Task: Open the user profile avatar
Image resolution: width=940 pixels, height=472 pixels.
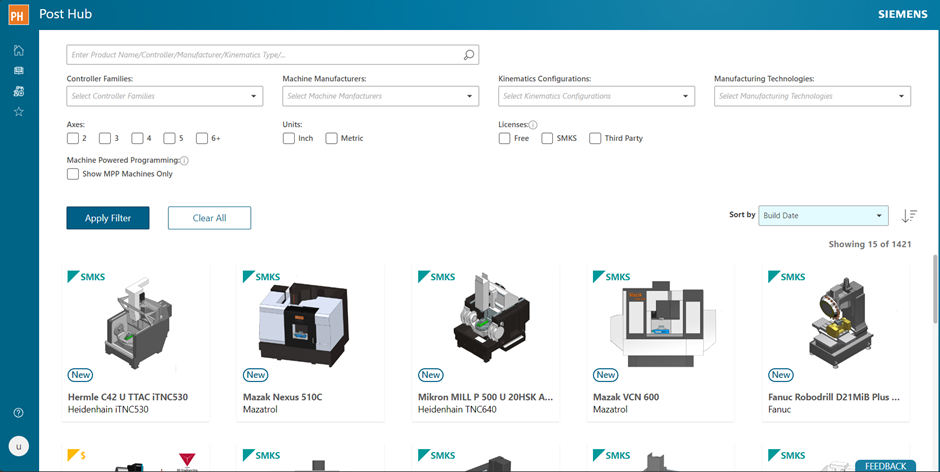Action: point(19,446)
